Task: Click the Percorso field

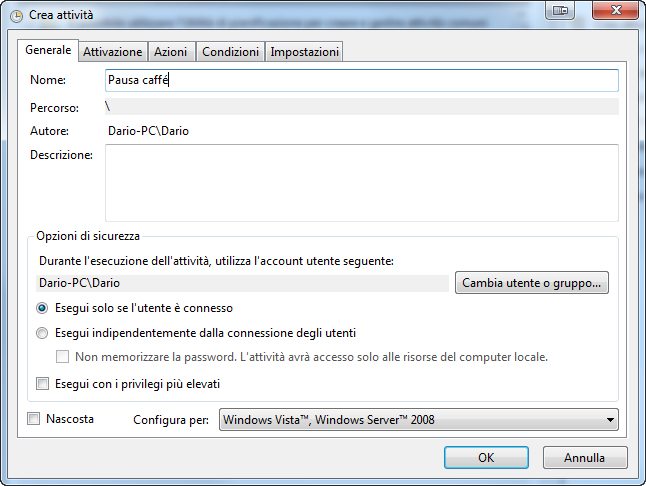Action: pyautogui.click(x=361, y=106)
